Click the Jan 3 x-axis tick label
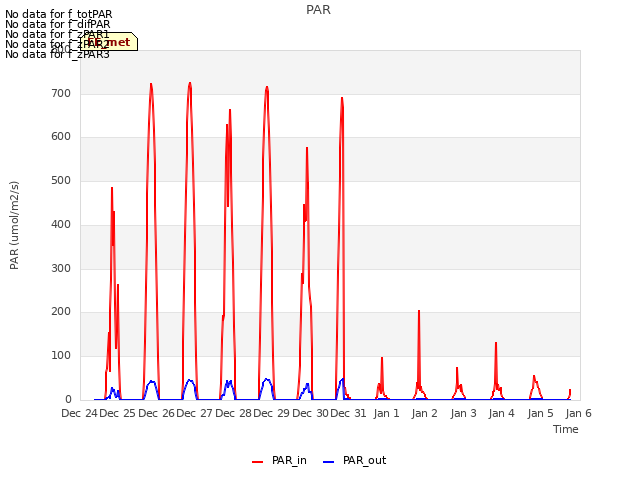640x480 pixels. 463,413
